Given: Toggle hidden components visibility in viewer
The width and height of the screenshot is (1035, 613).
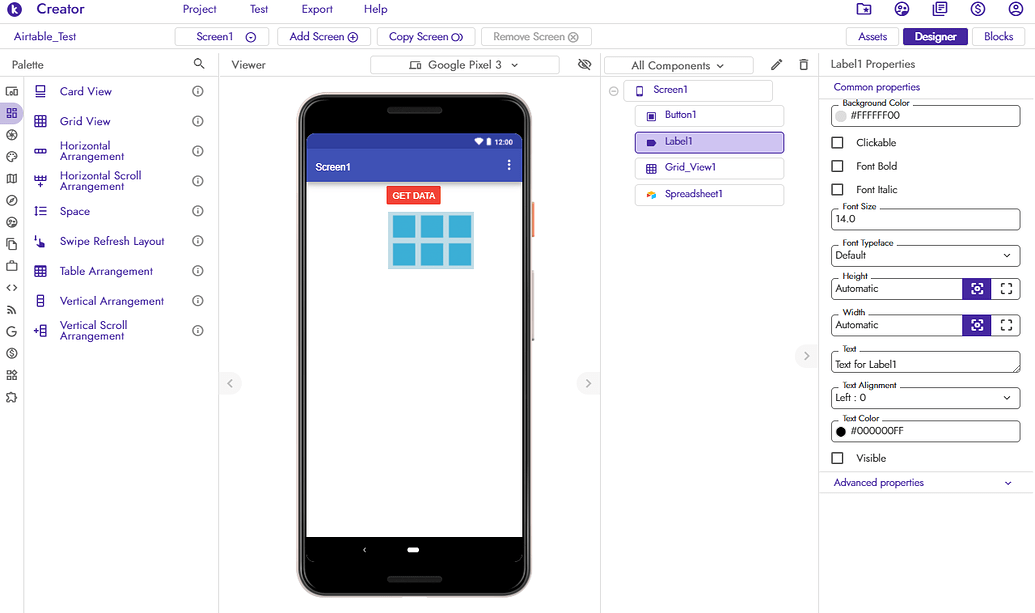Looking at the screenshot, I should [585, 65].
